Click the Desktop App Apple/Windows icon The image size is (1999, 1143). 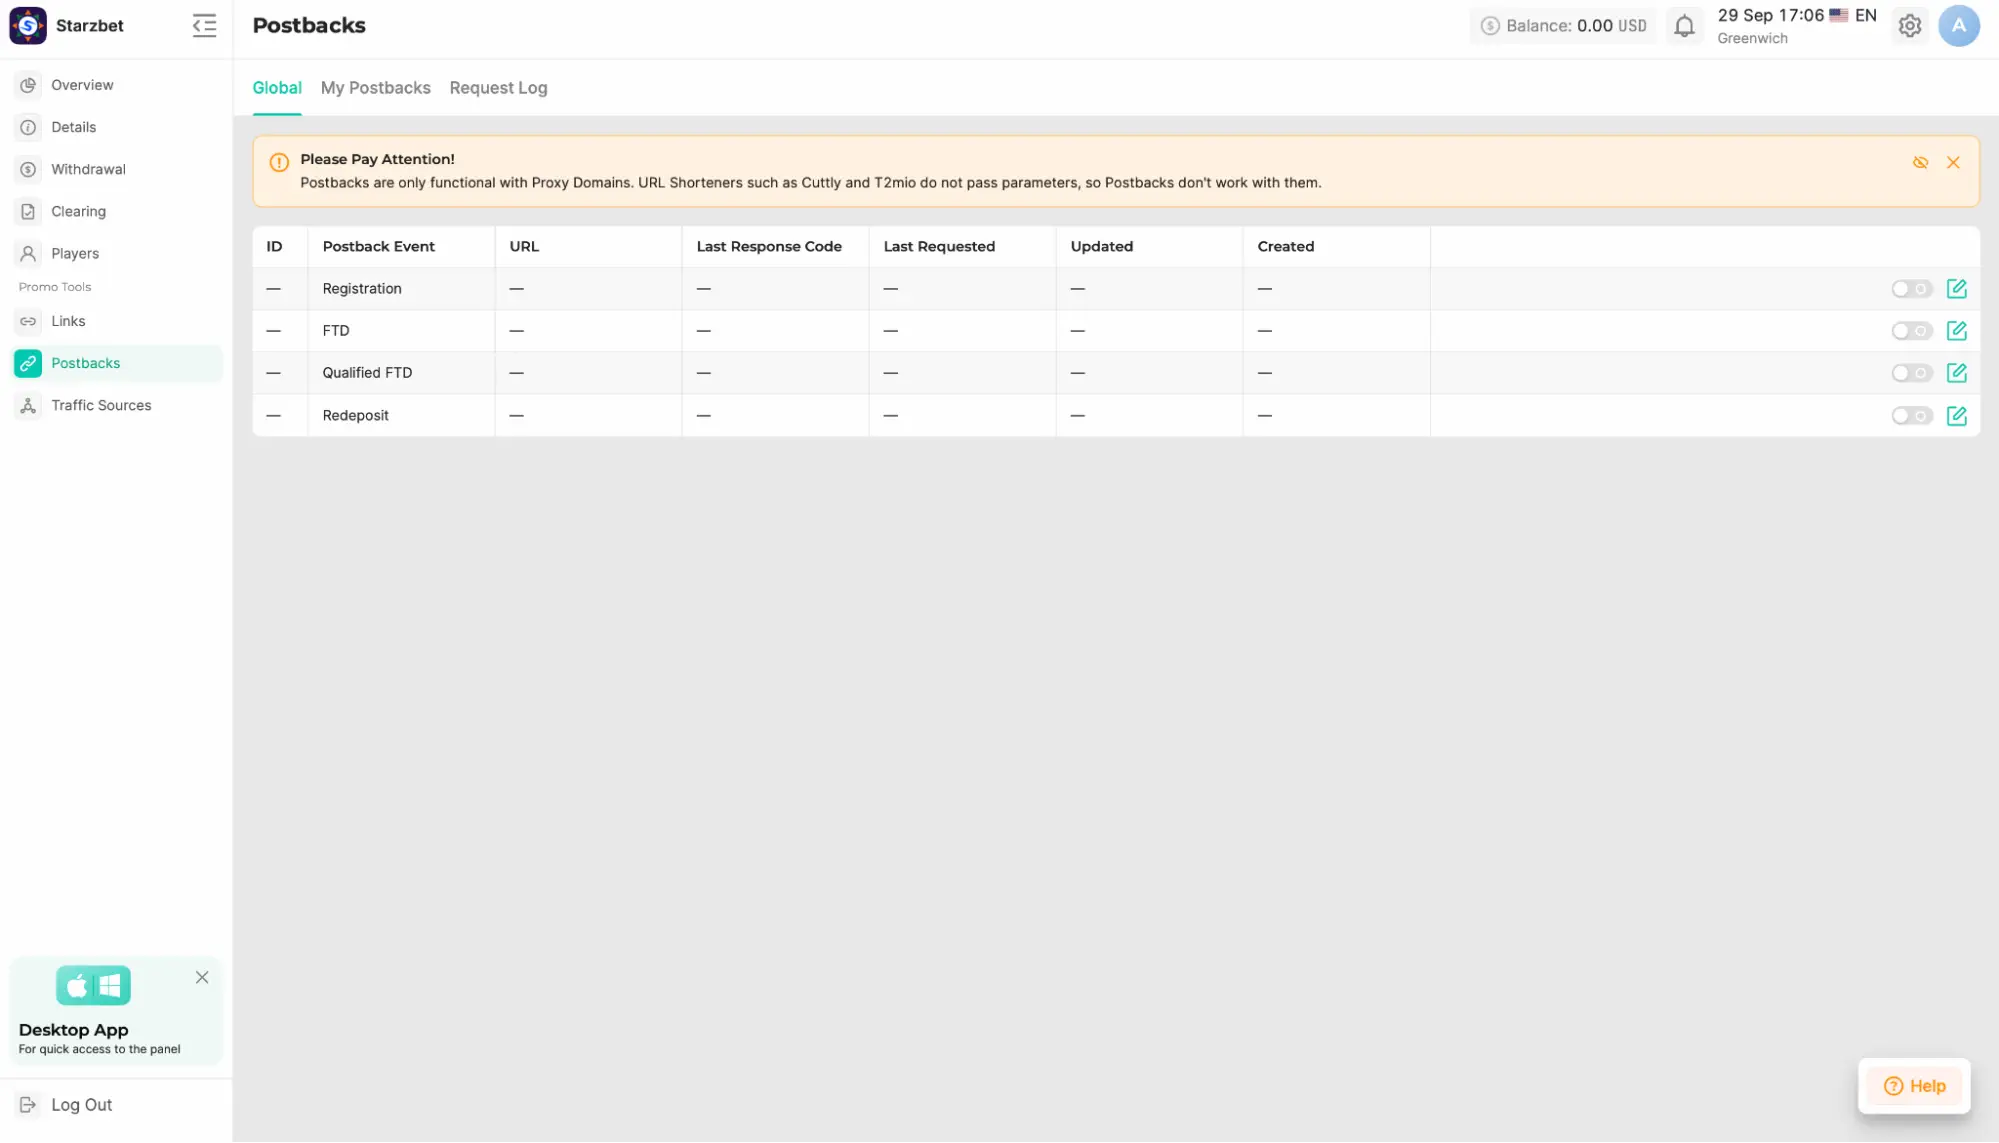pos(93,986)
